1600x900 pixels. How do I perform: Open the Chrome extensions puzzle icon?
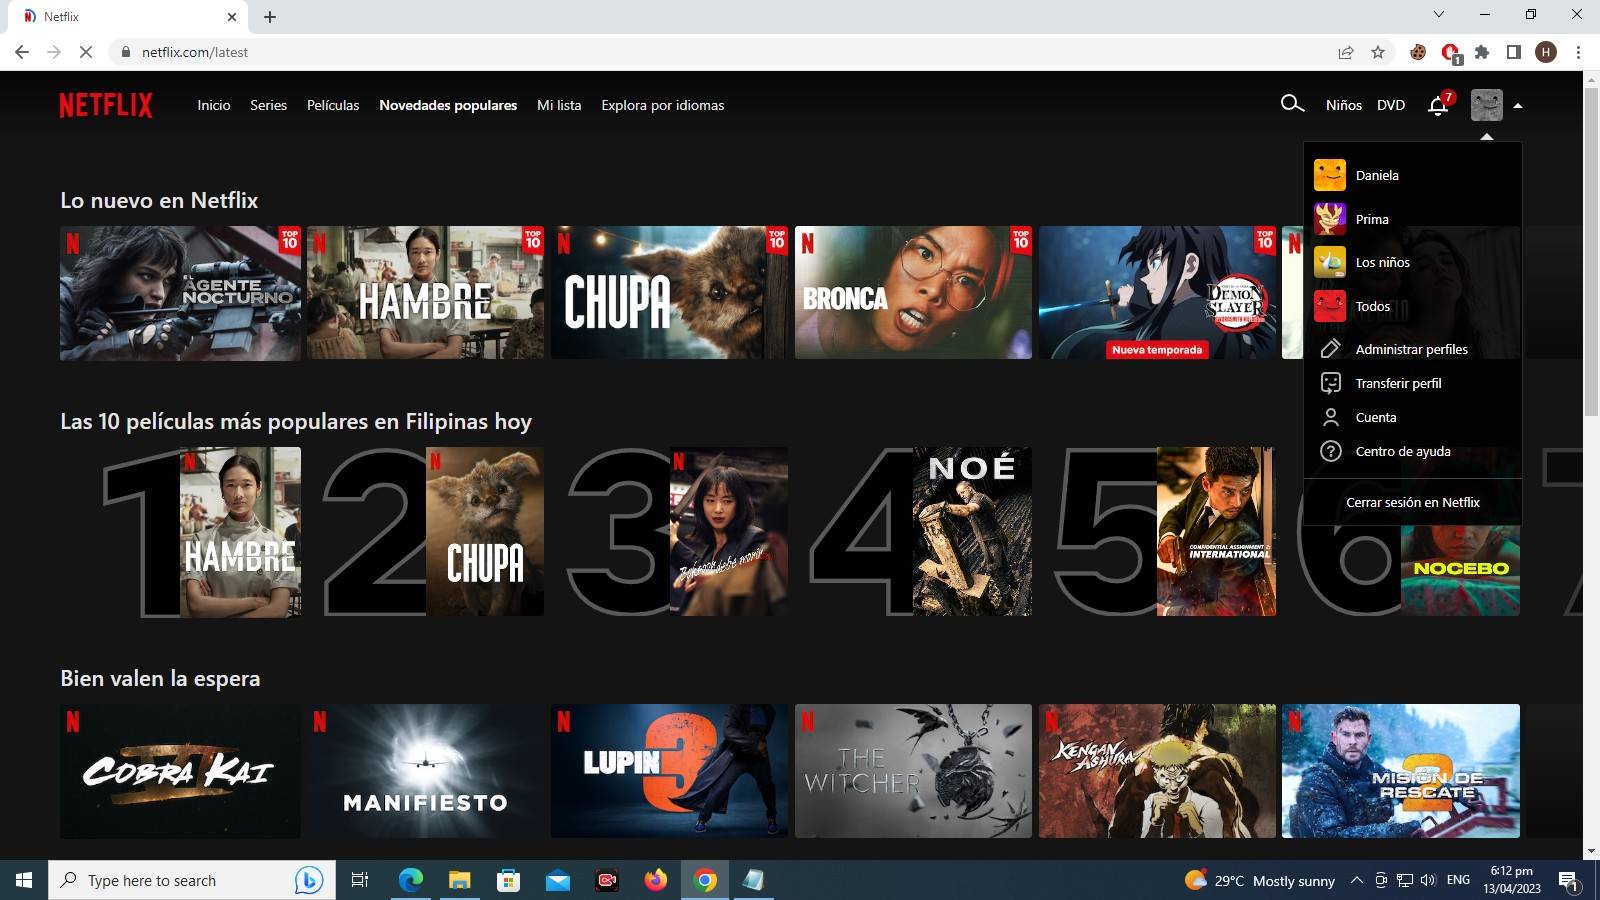1482,52
